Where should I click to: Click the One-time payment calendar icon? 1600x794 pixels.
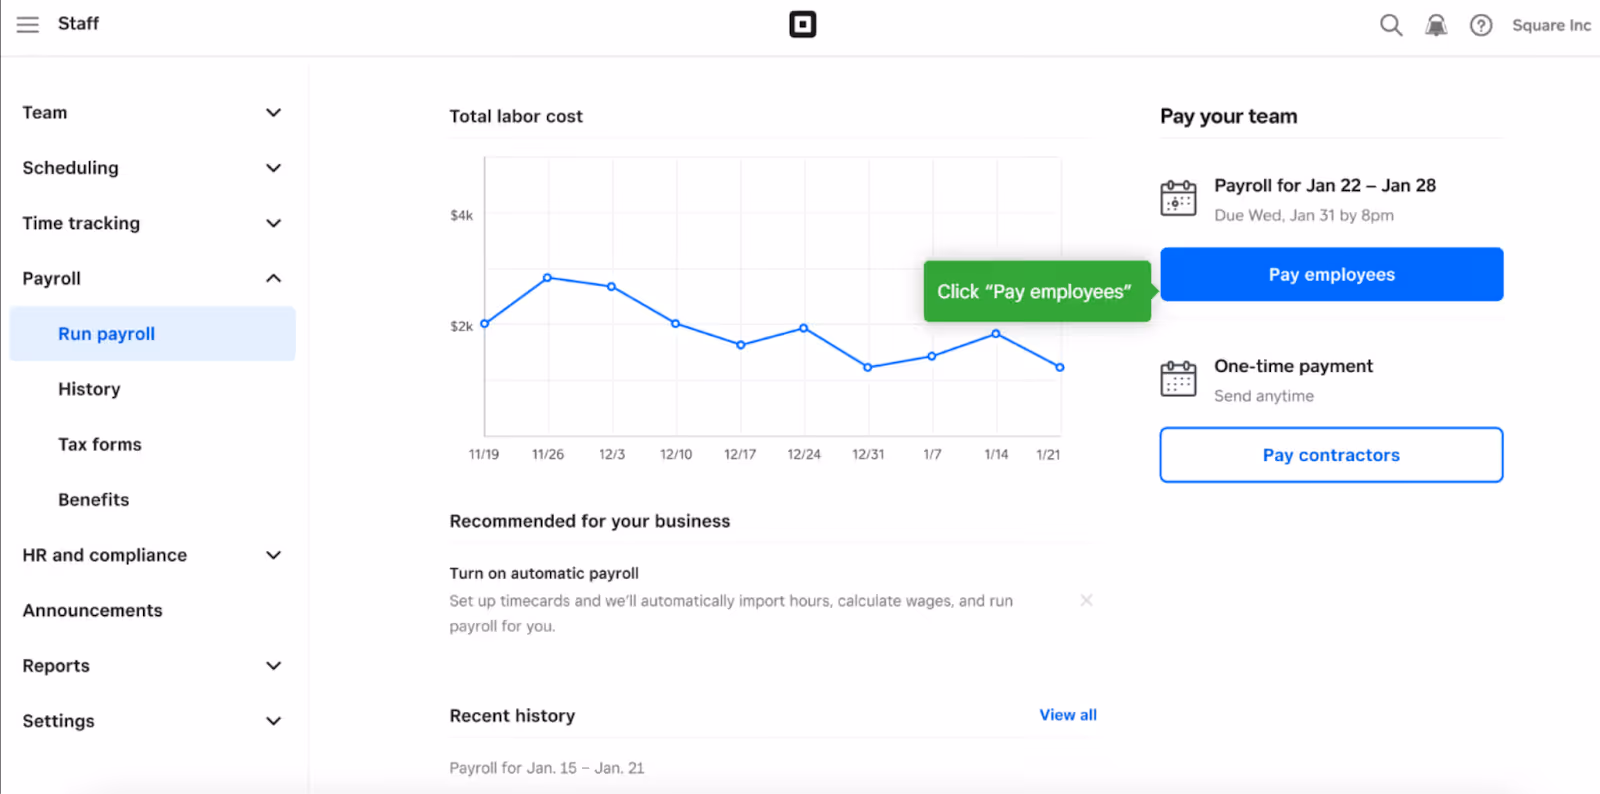tap(1178, 379)
